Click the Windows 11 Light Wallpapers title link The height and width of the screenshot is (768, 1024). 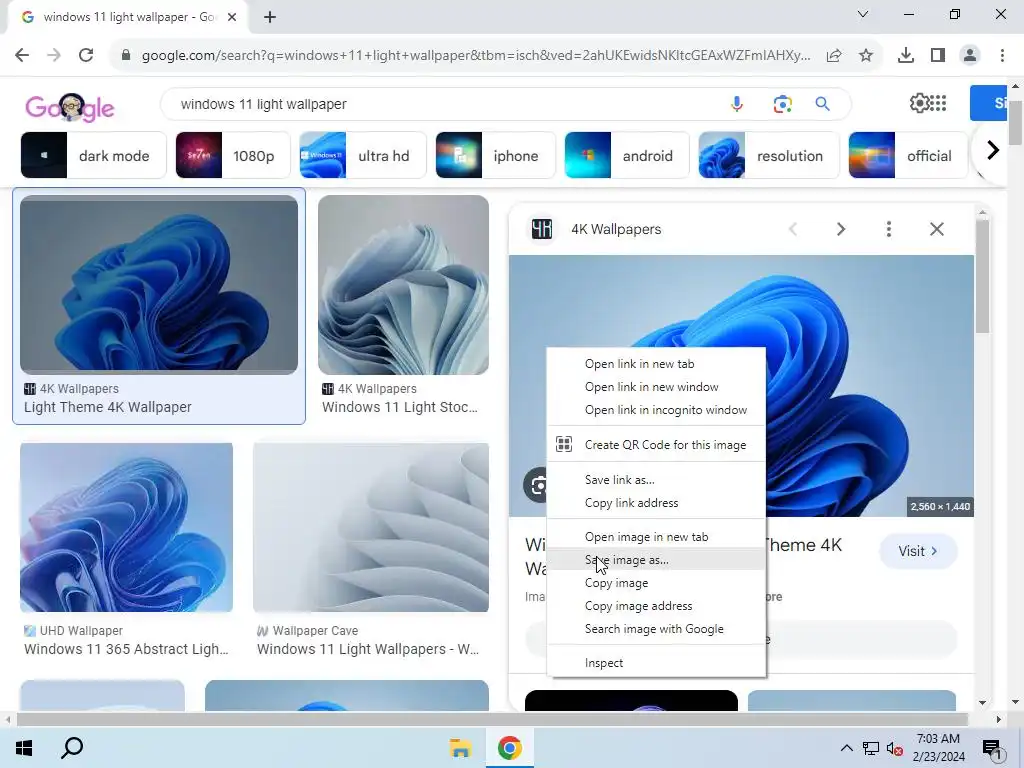(x=368, y=649)
